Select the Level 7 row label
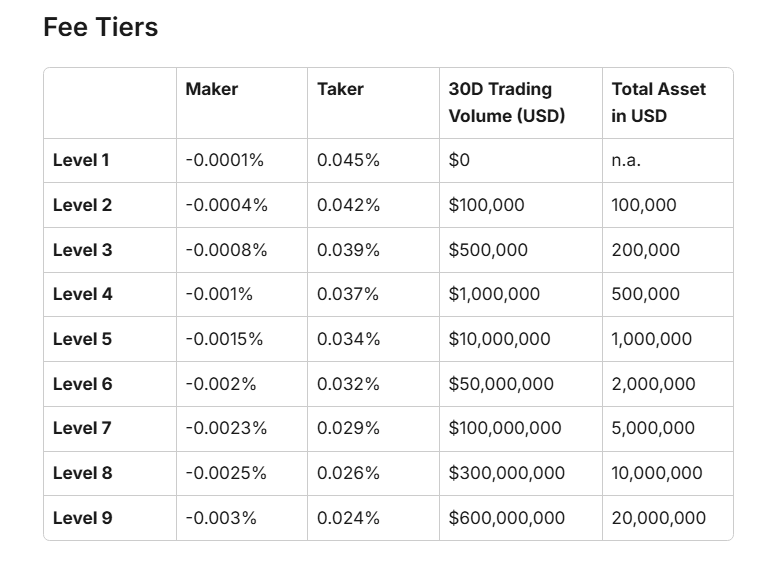 coord(82,428)
